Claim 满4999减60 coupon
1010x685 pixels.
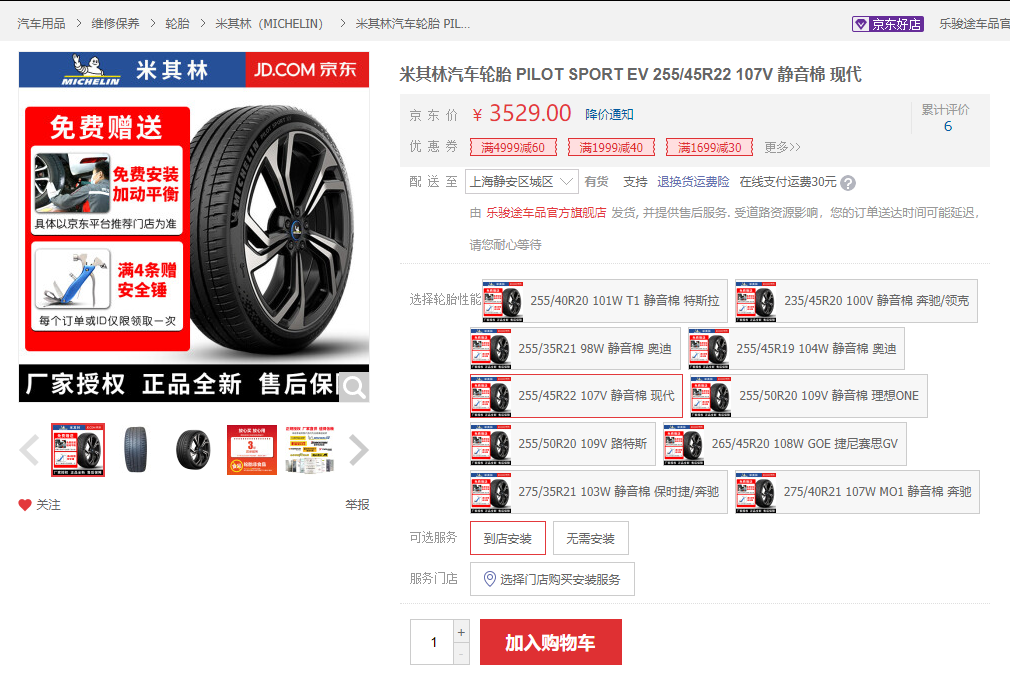[513, 148]
